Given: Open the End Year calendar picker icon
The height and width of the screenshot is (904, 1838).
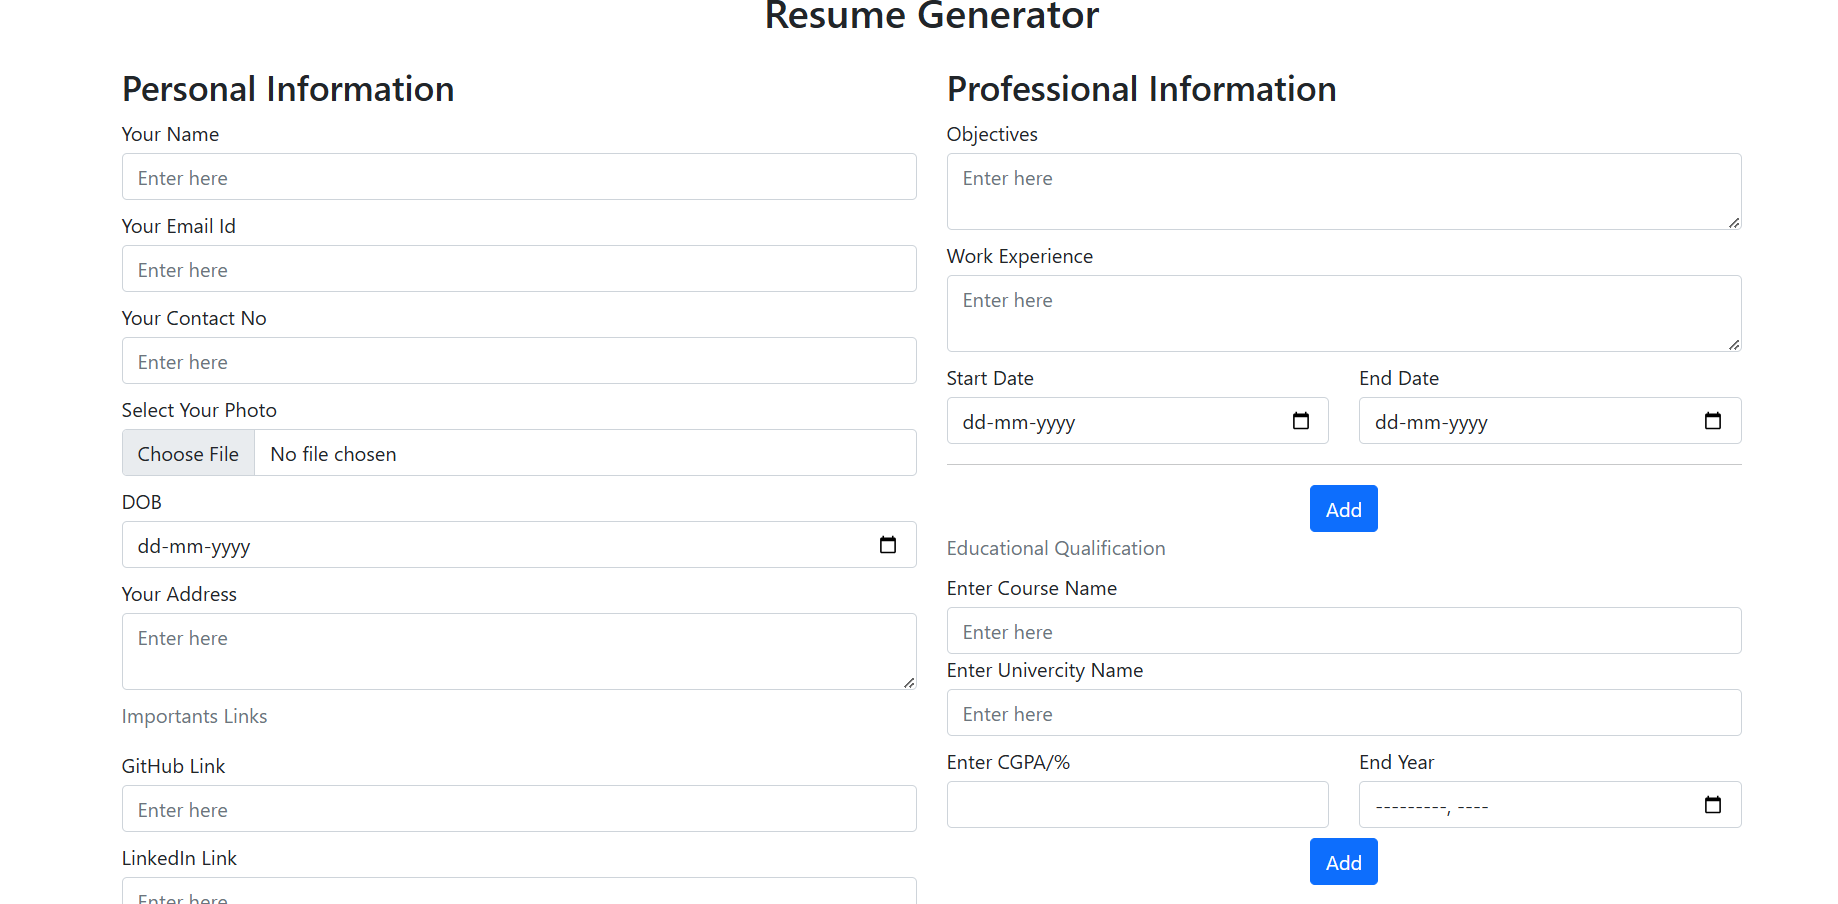Looking at the screenshot, I should pos(1712,805).
